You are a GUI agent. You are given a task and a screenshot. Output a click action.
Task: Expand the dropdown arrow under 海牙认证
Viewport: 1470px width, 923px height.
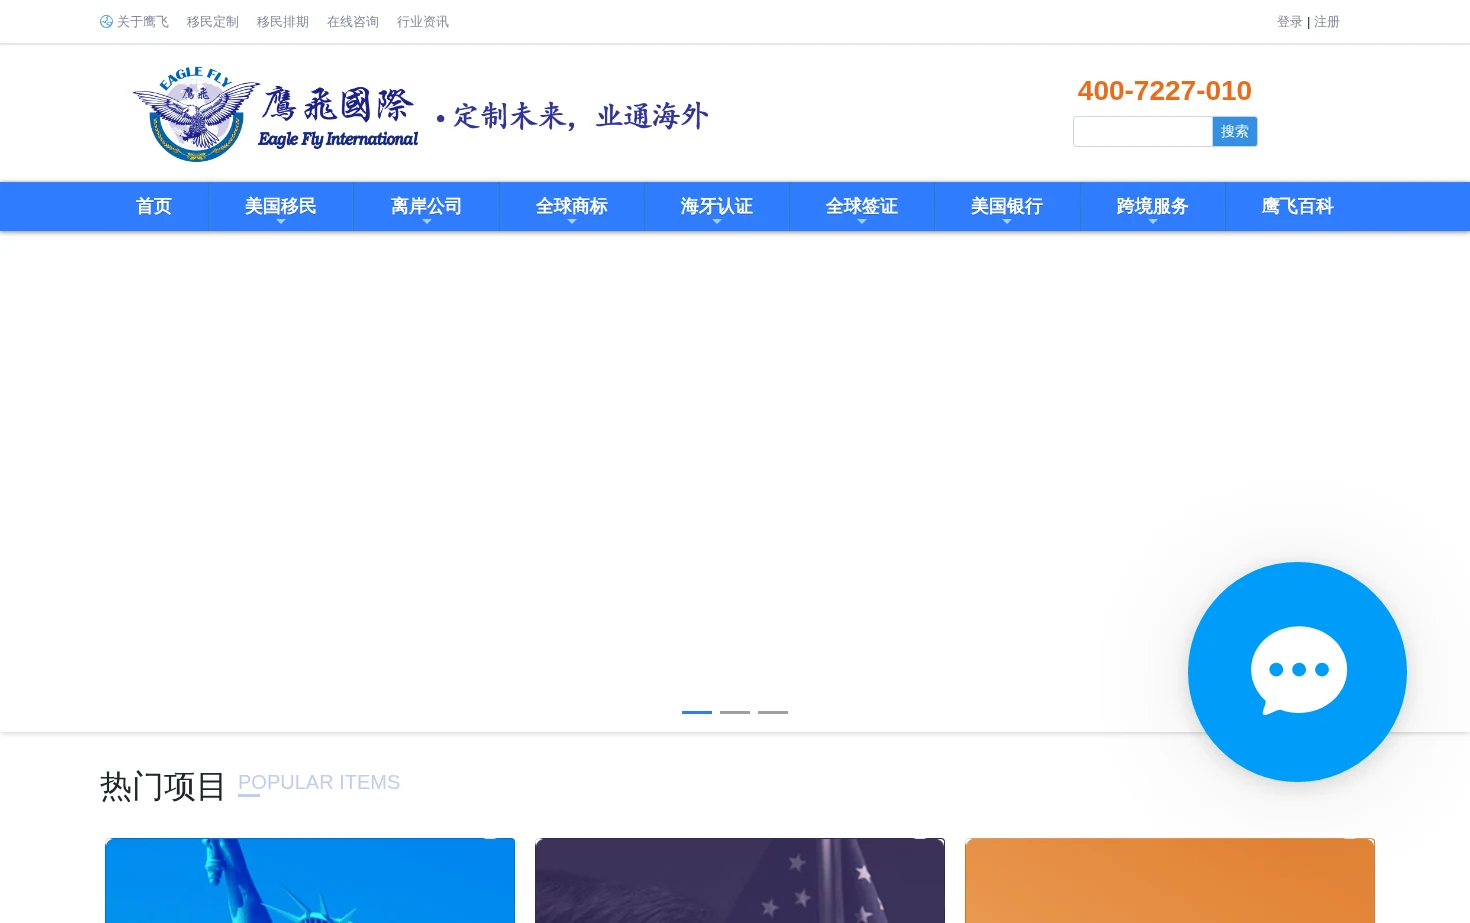(717, 222)
